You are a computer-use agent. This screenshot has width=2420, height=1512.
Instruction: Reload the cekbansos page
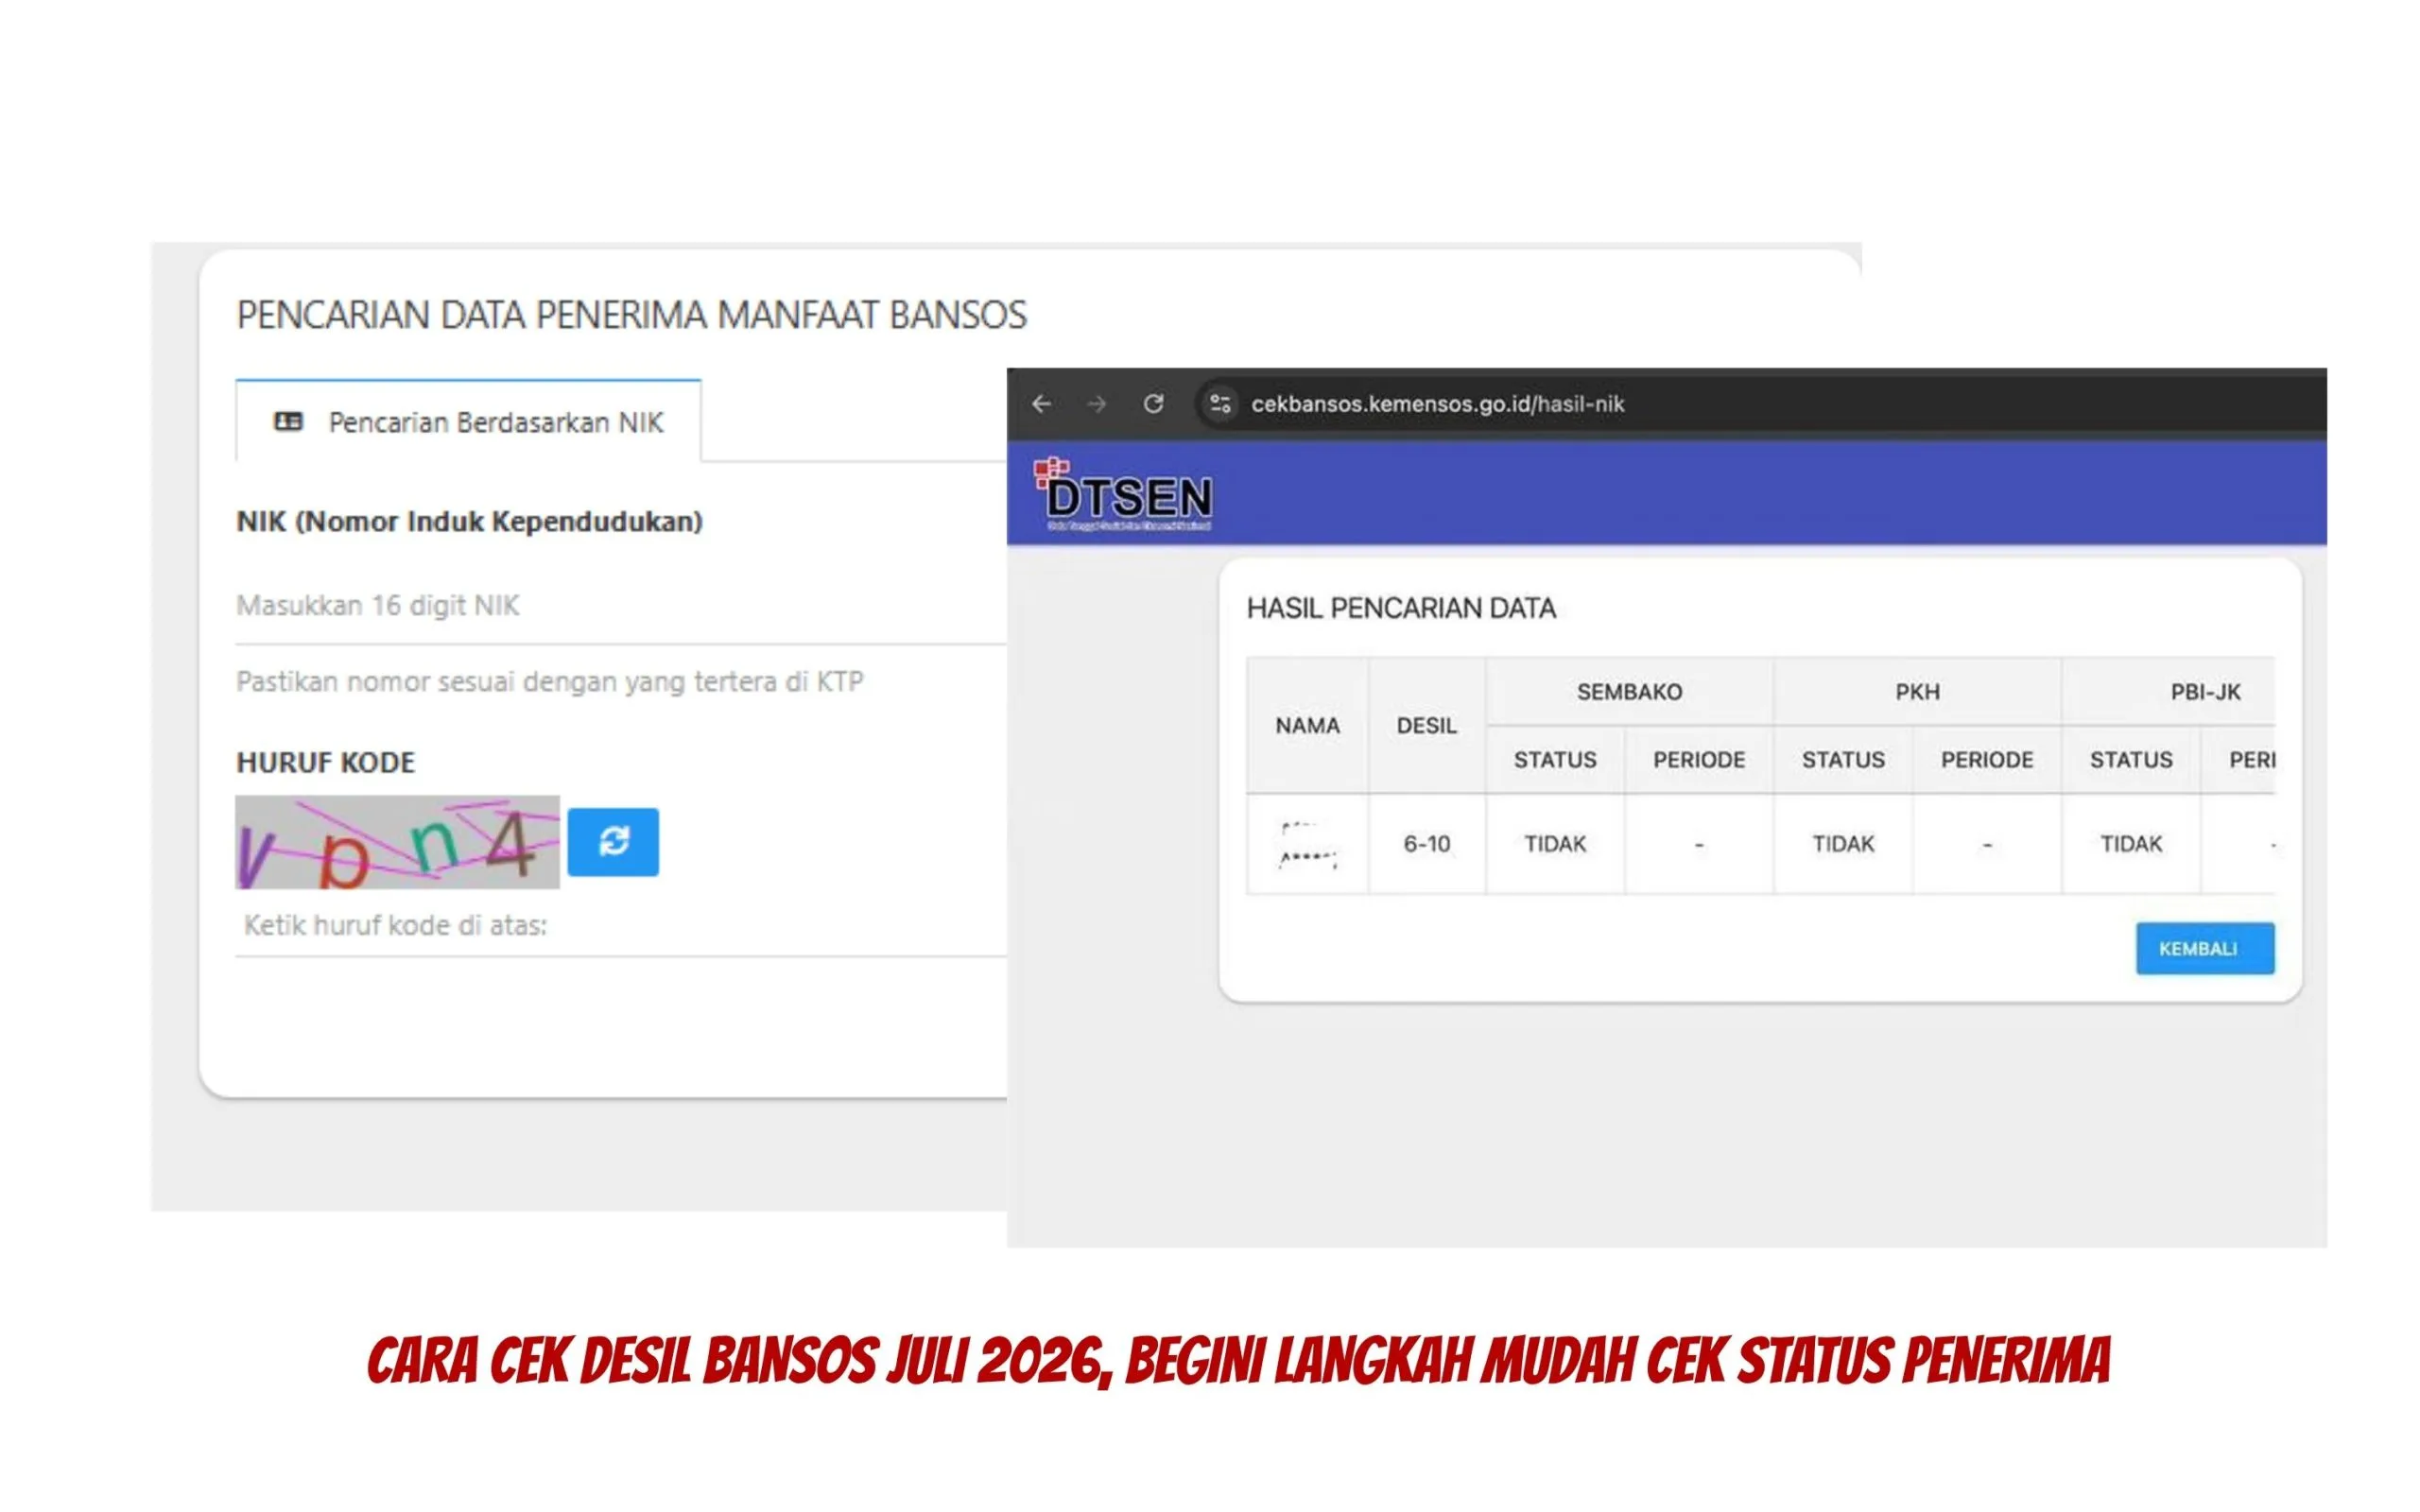point(1153,404)
